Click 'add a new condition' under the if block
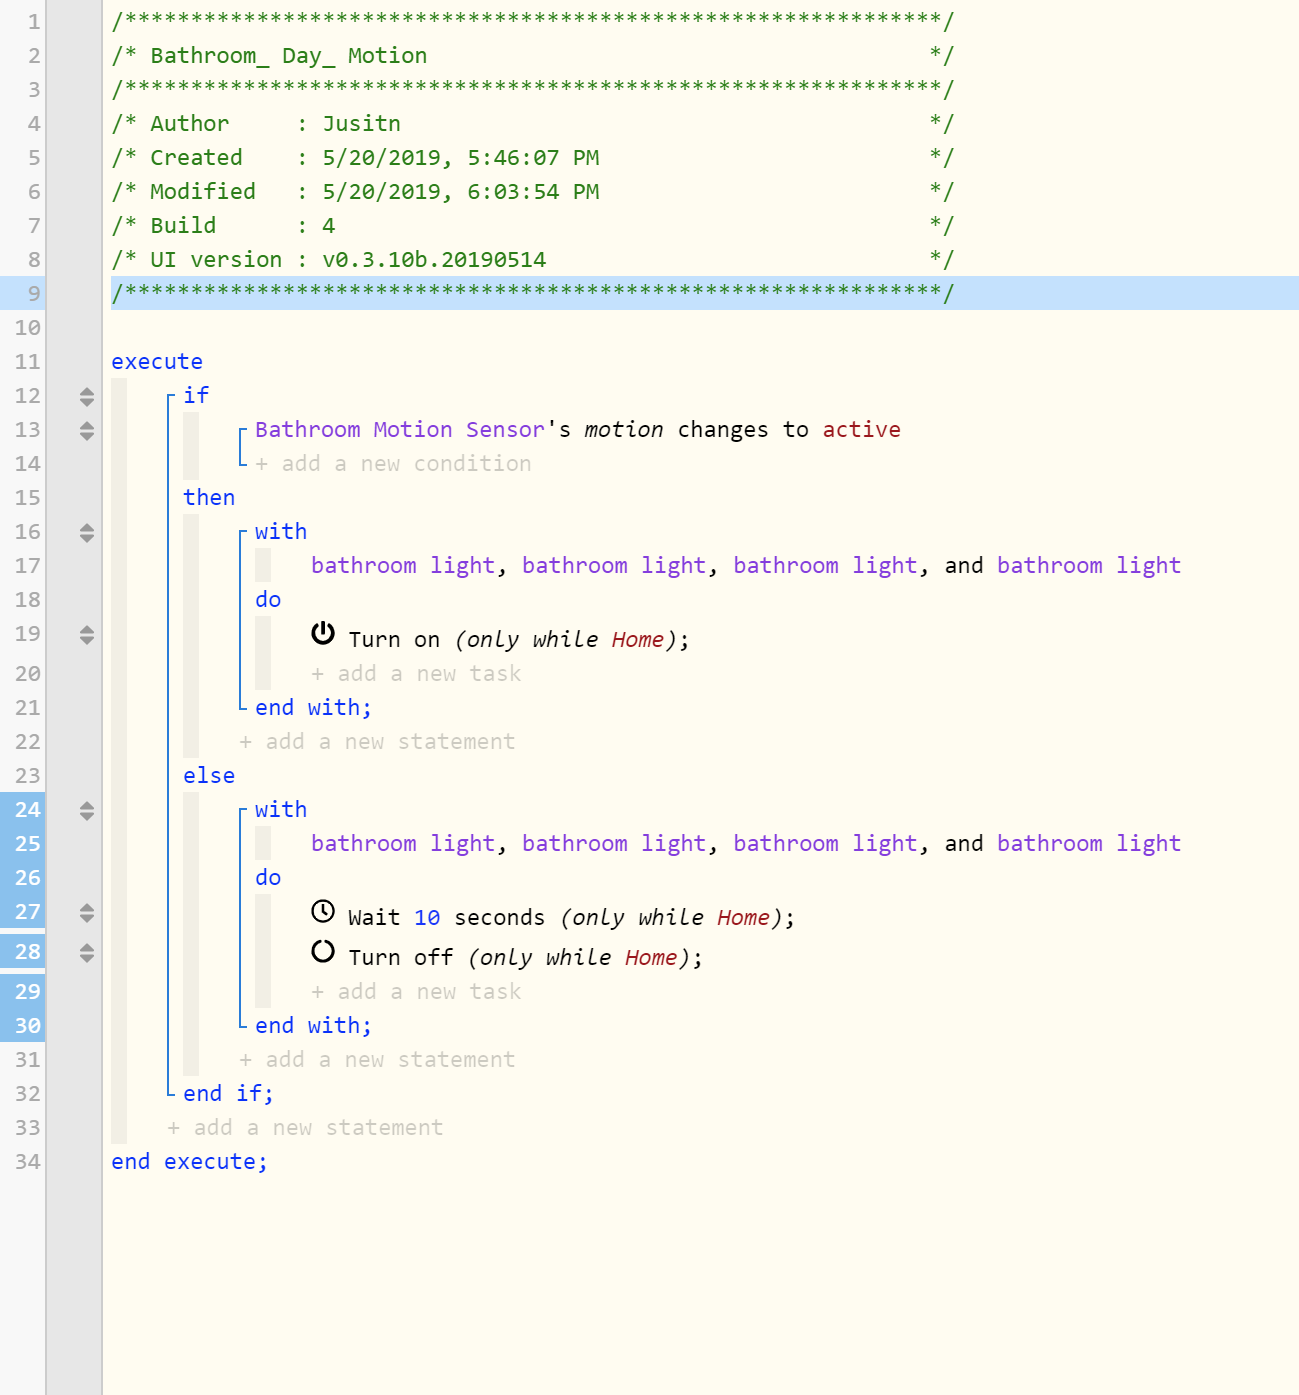Image resolution: width=1299 pixels, height=1395 pixels. (393, 463)
